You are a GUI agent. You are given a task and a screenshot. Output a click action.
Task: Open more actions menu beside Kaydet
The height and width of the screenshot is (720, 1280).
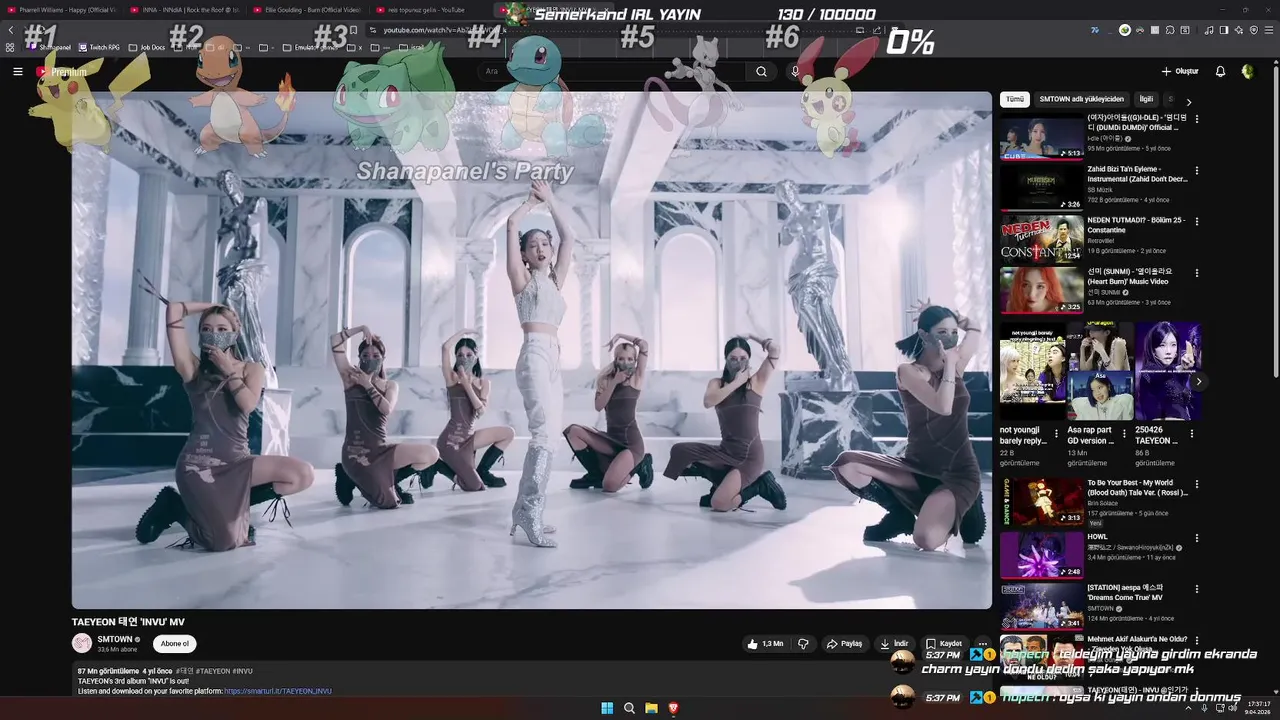983,644
